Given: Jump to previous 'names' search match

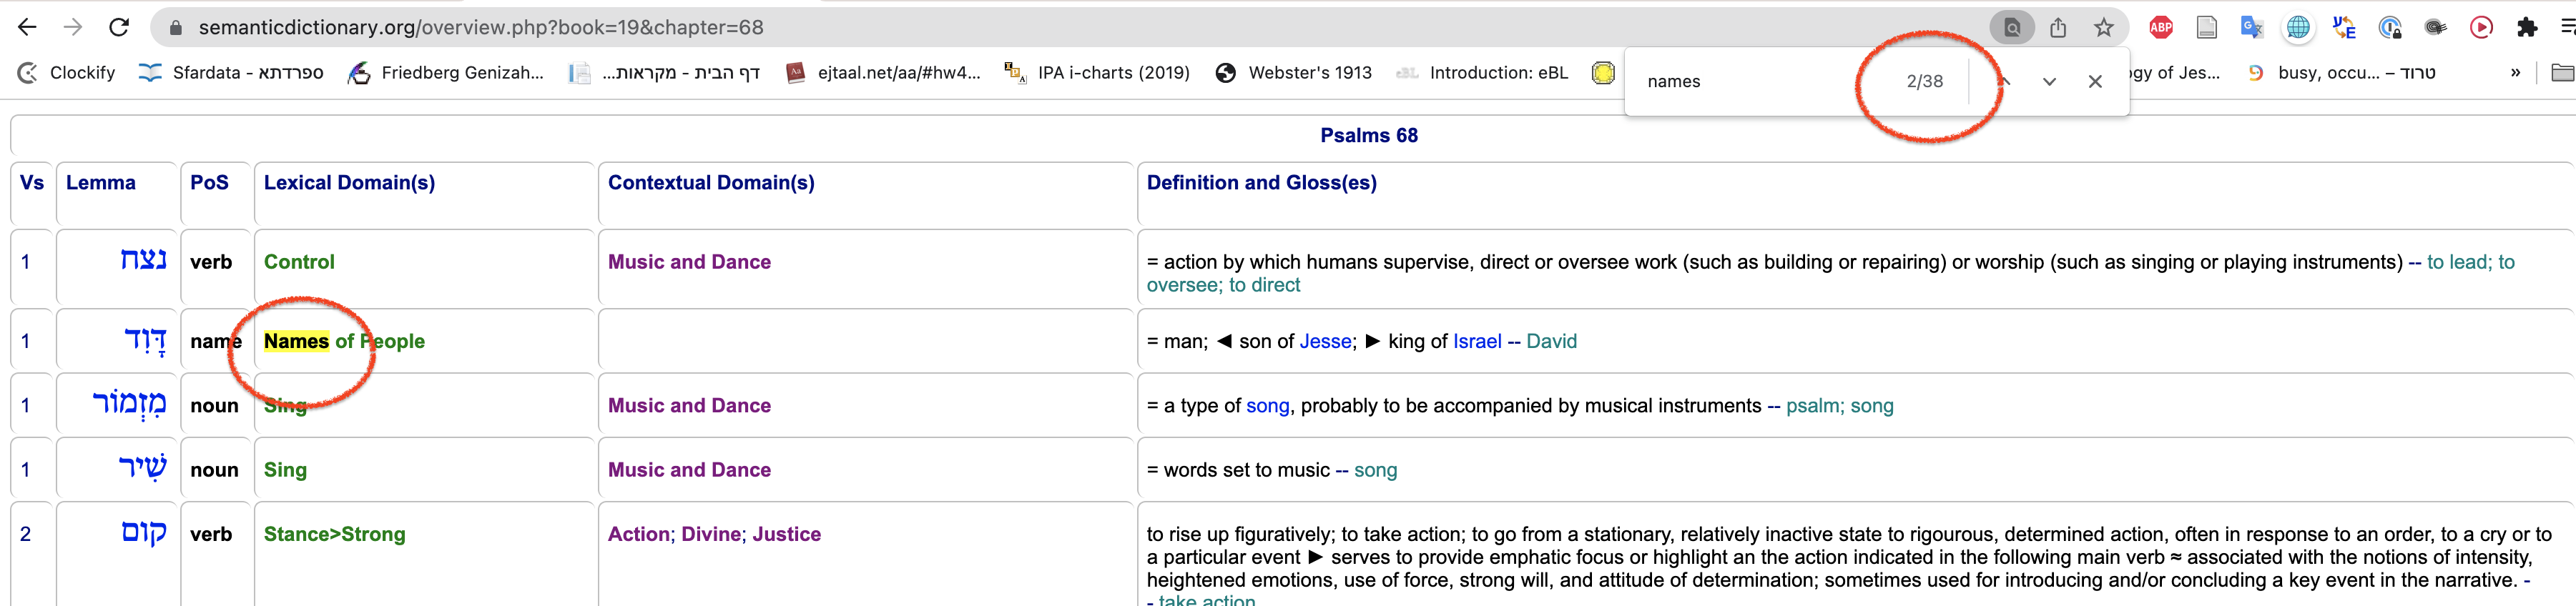Looking at the screenshot, I should pos(2005,82).
